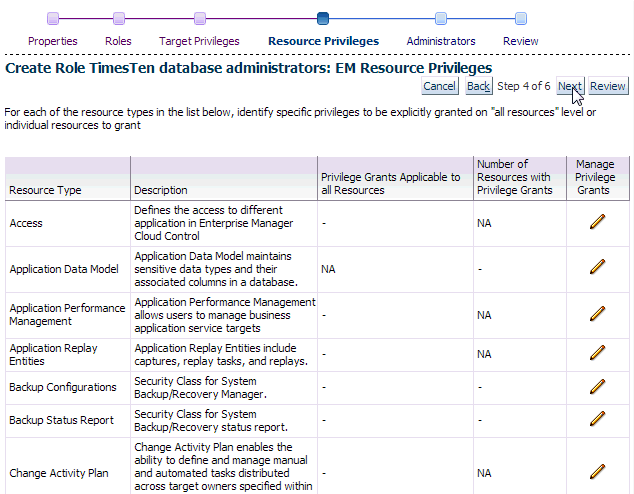
Task: Manage grants for Application Performance Management
Action: (x=597, y=314)
